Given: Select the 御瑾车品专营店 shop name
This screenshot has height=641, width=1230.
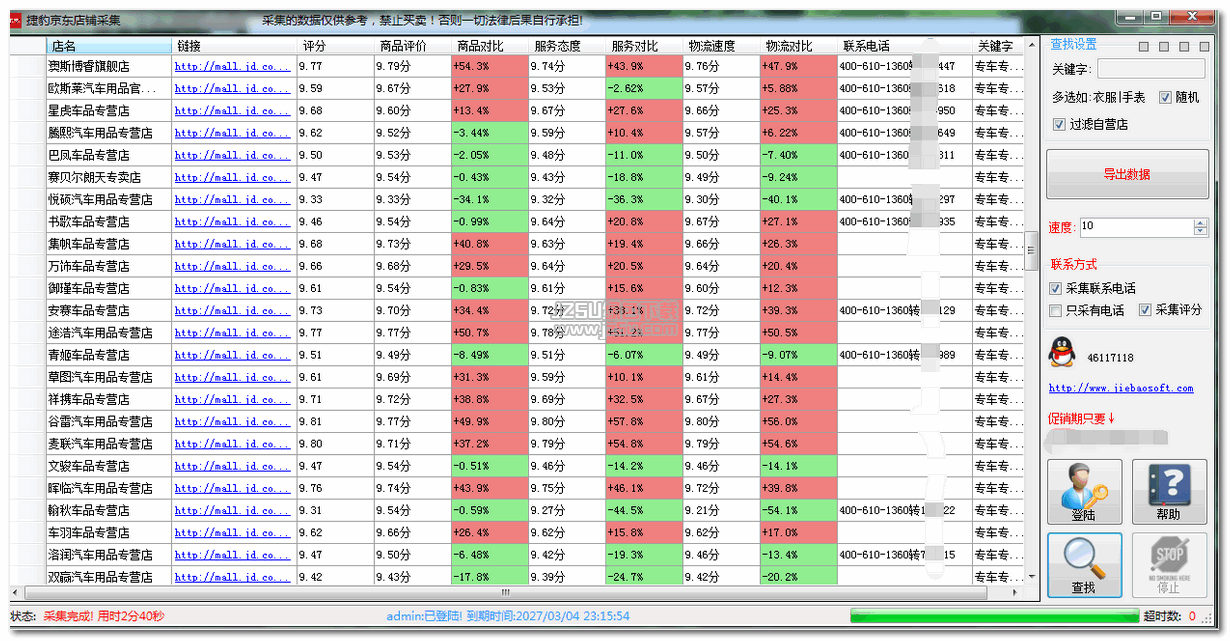Looking at the screenshot, I should pyautogui.click(x=88, y=288).
